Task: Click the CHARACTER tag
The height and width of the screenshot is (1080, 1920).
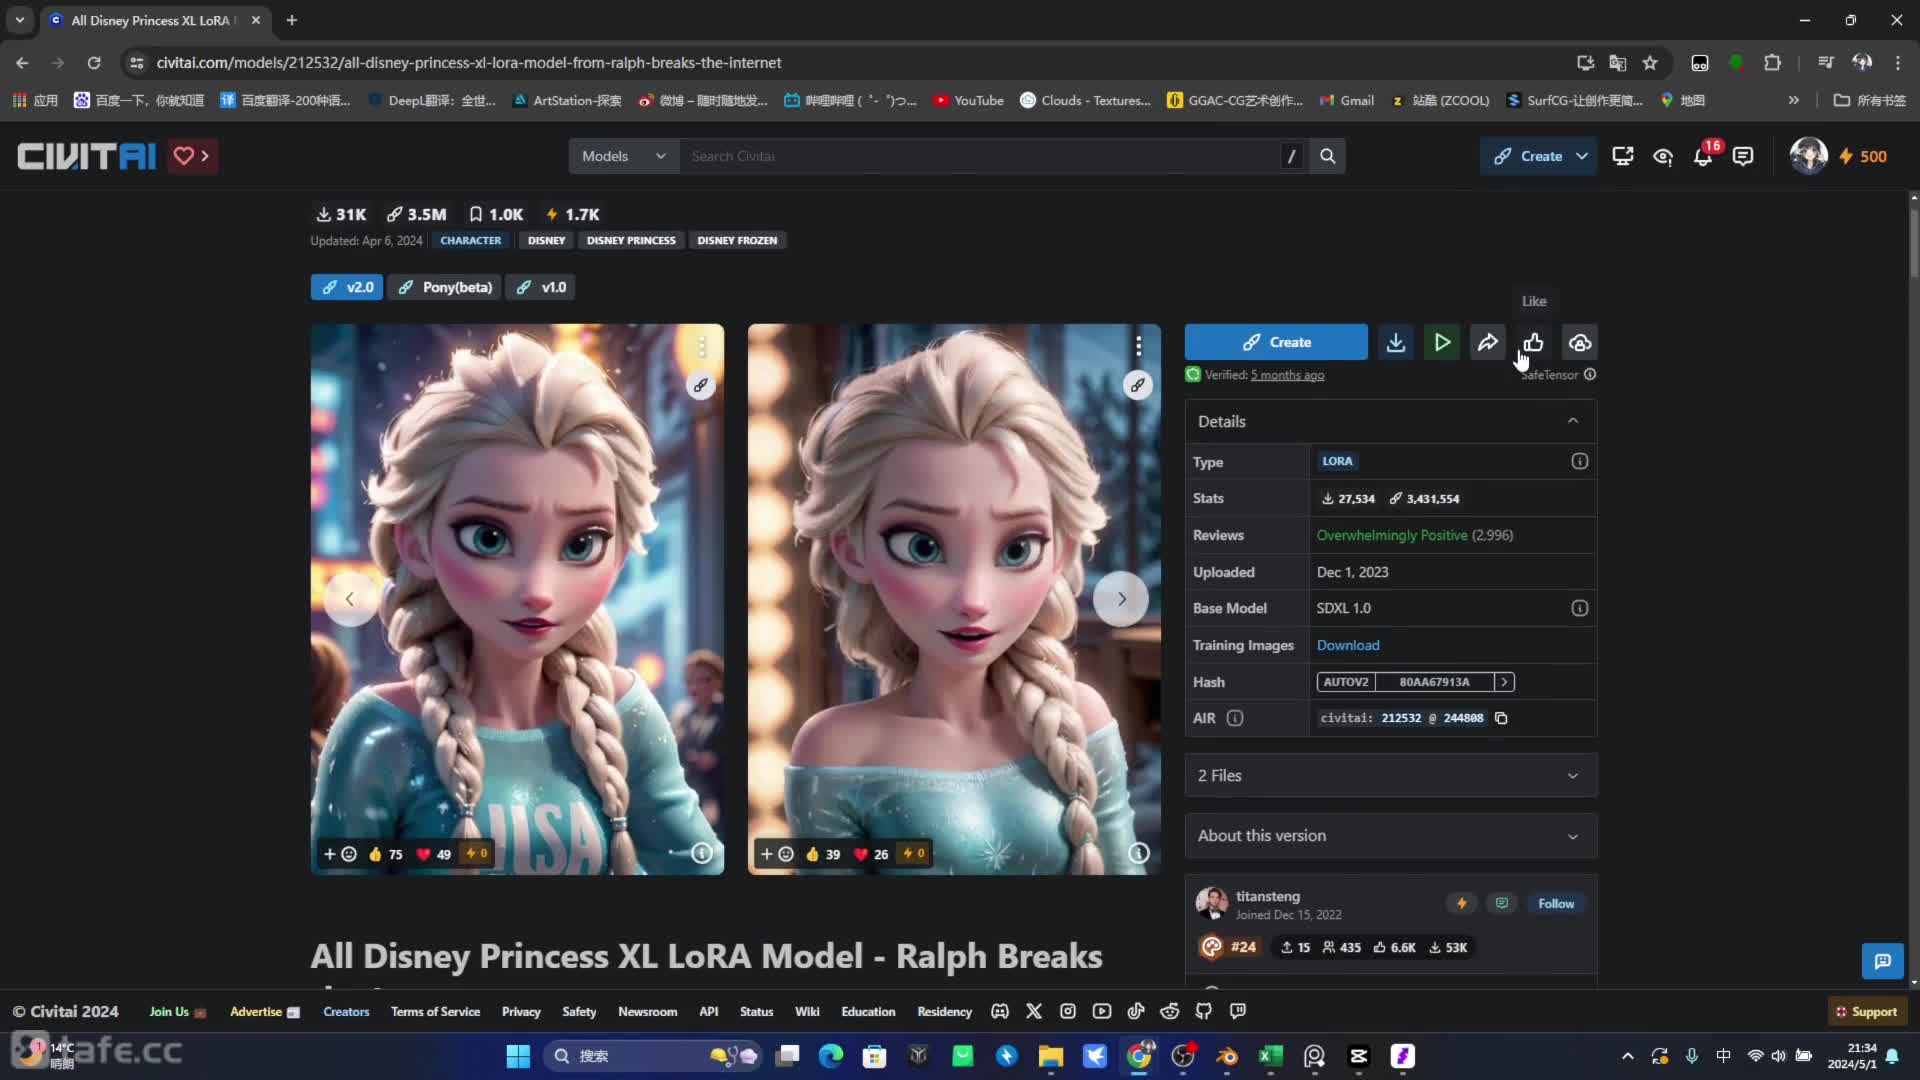Action: pos(470,241)
